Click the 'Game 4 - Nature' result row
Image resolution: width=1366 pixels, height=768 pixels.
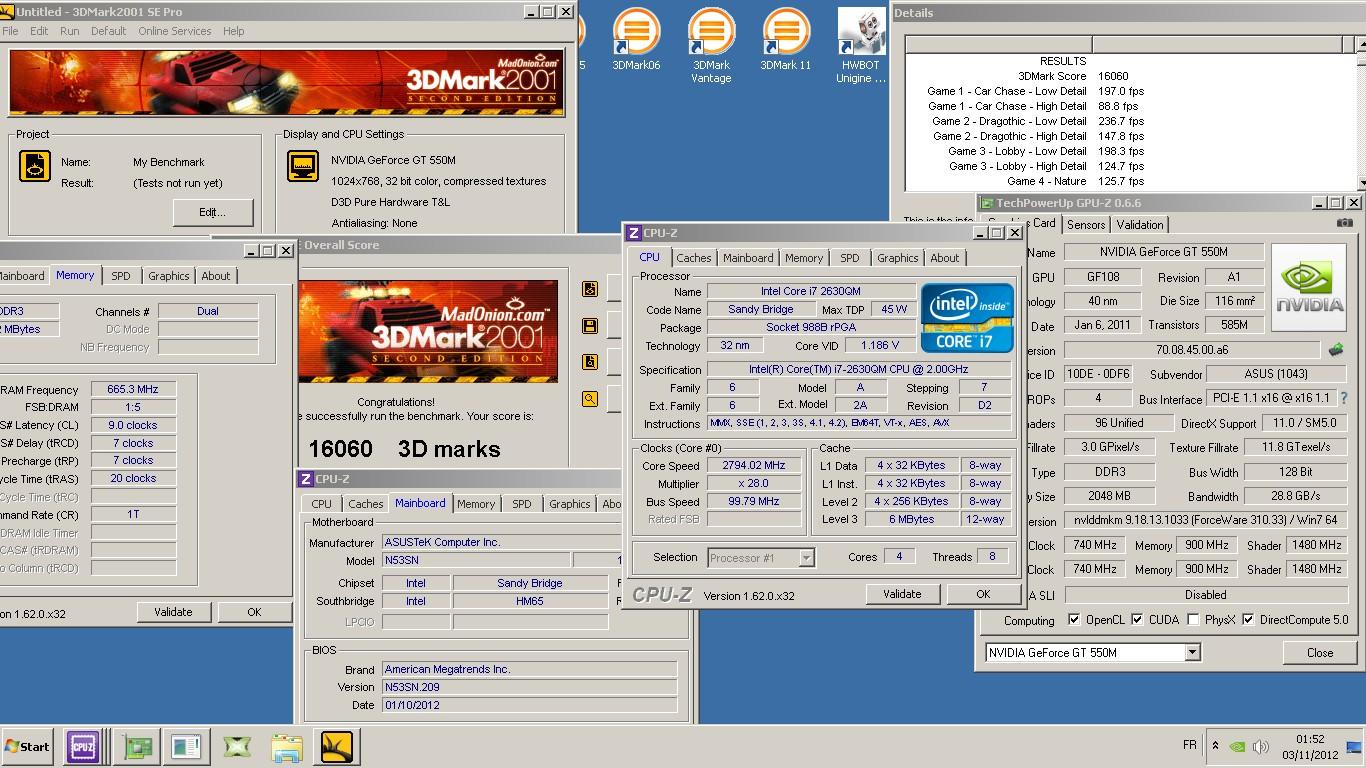click(x=1075, y=181)
